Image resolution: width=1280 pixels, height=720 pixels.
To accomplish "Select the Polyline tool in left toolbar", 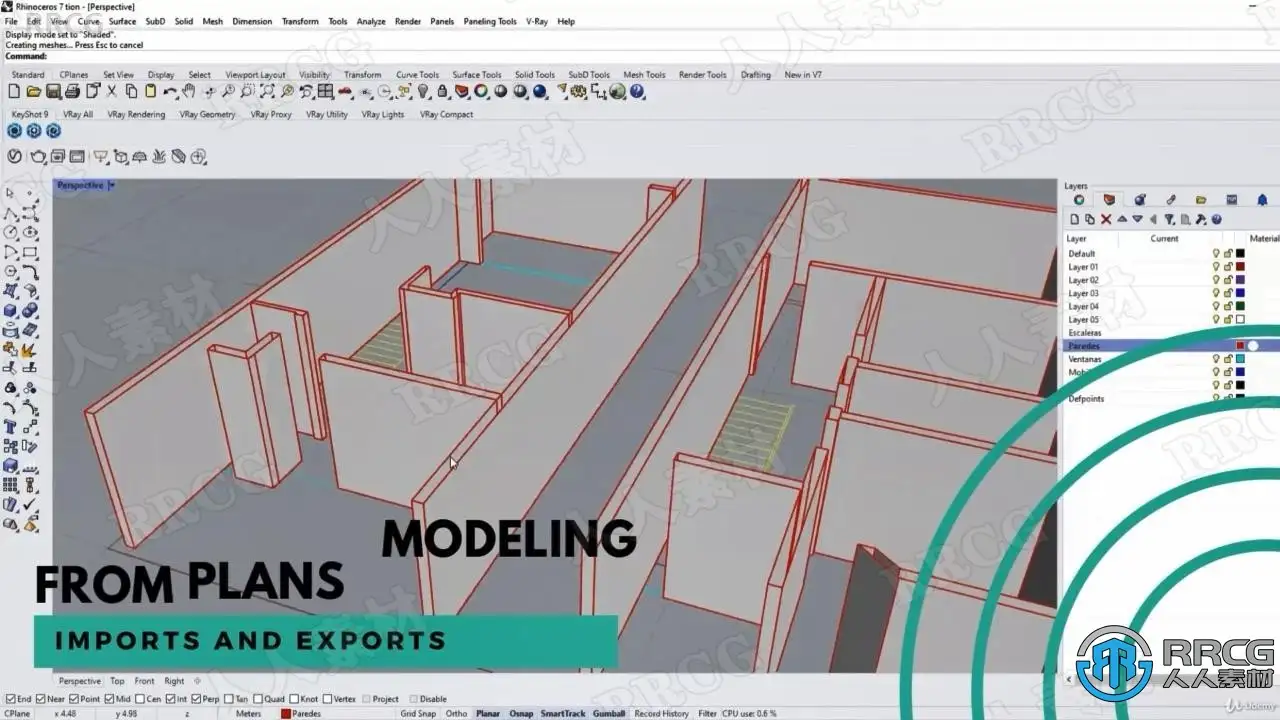I will (x=9, y=213).
